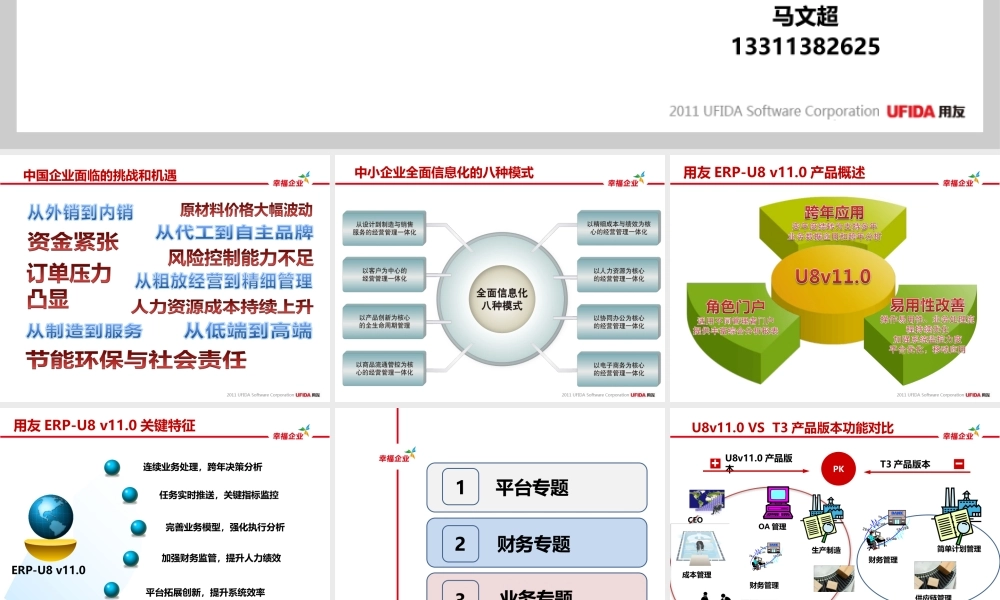Screen dimensions: 1000x600
Task: Click the 以精细成本与绩效为核心 box
Action: (619, 228)
